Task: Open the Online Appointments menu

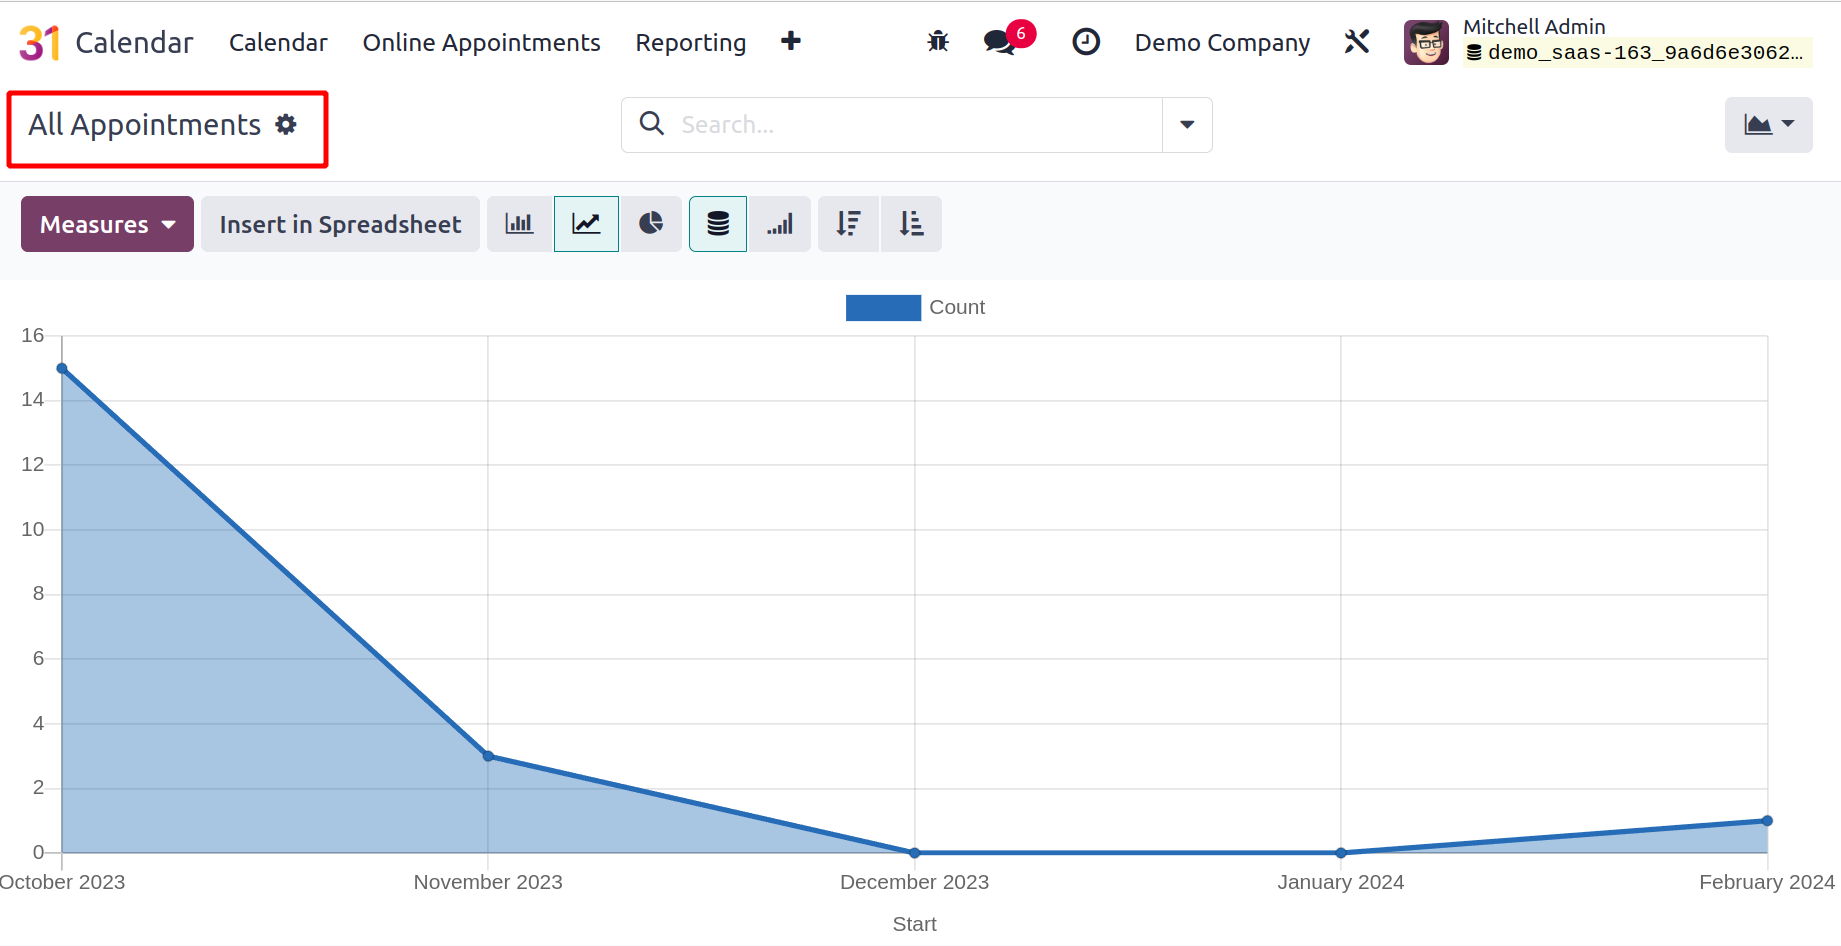Action: click(481, 43)
